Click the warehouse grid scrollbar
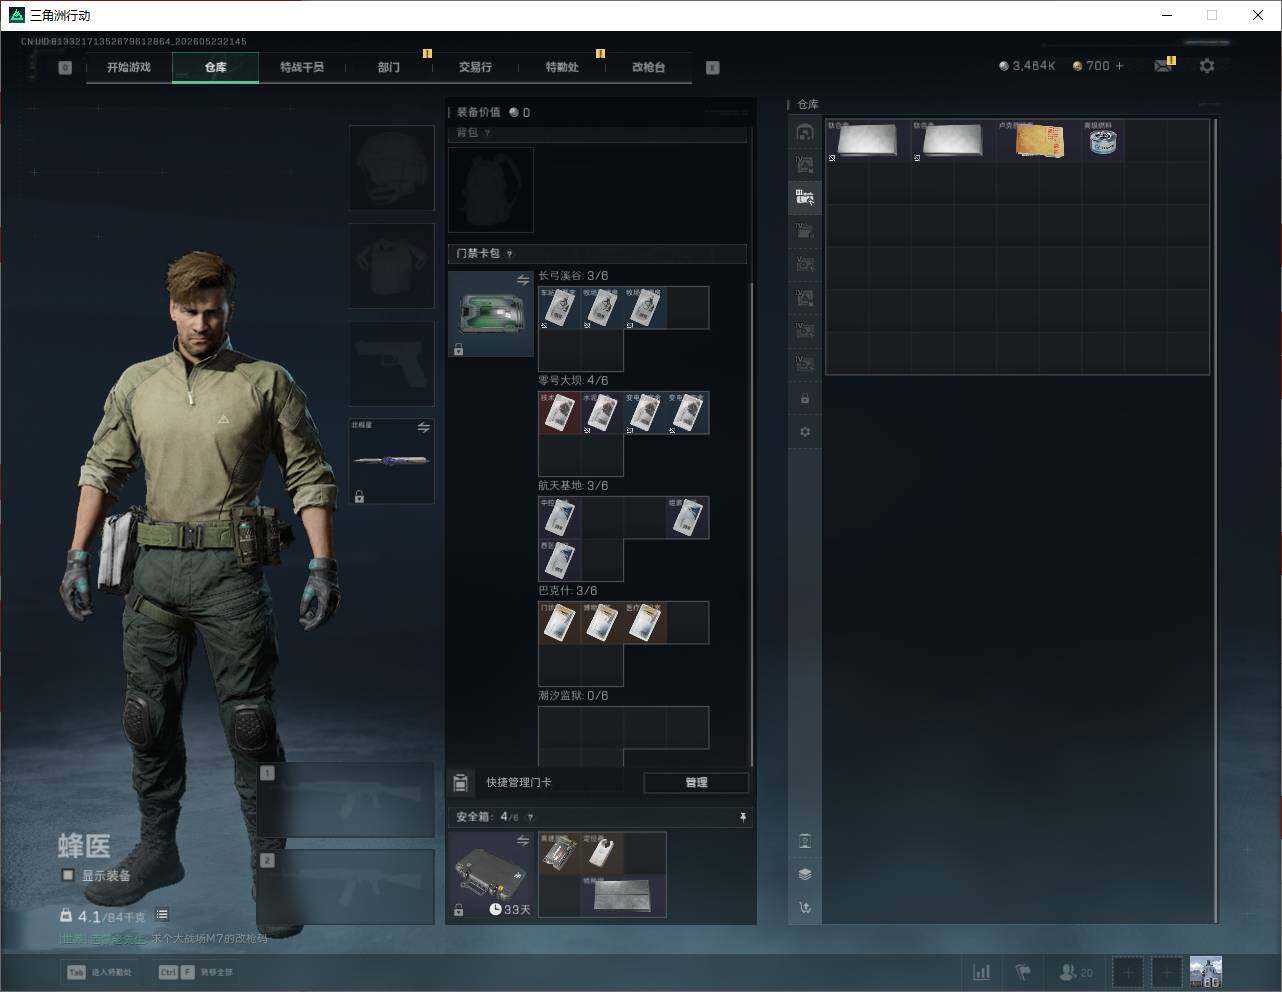 (1215, 520)
